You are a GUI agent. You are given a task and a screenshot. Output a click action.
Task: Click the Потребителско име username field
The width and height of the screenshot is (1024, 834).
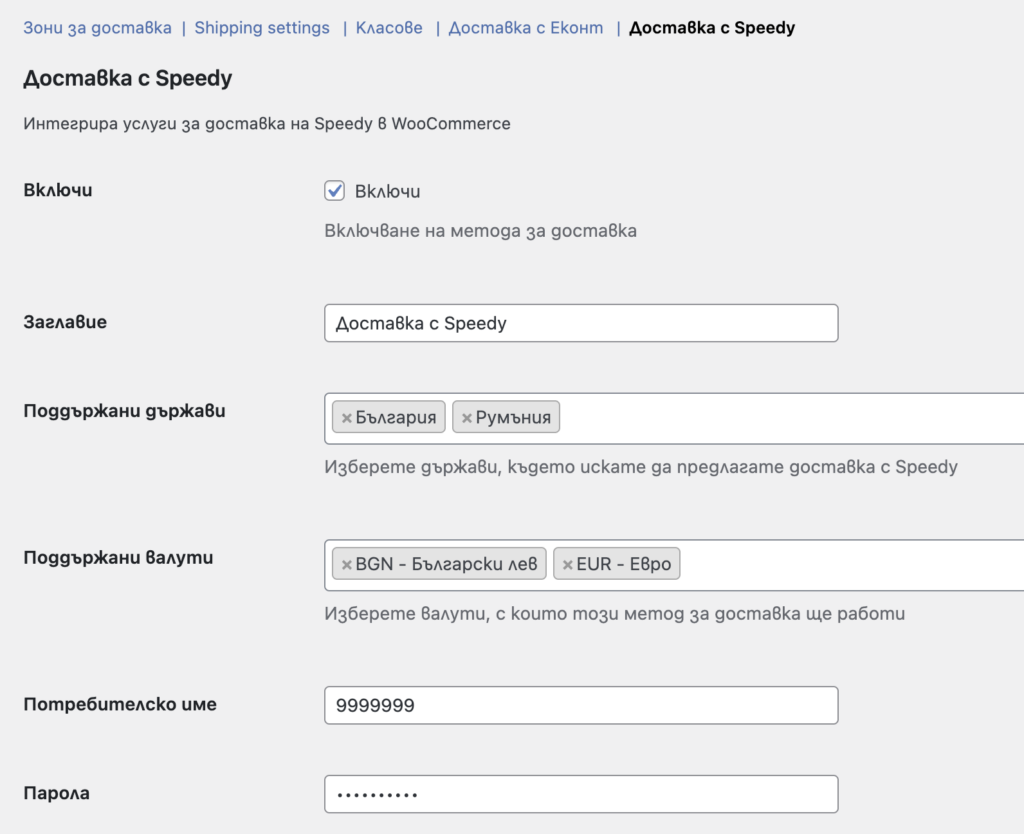[x=580, y=705]
